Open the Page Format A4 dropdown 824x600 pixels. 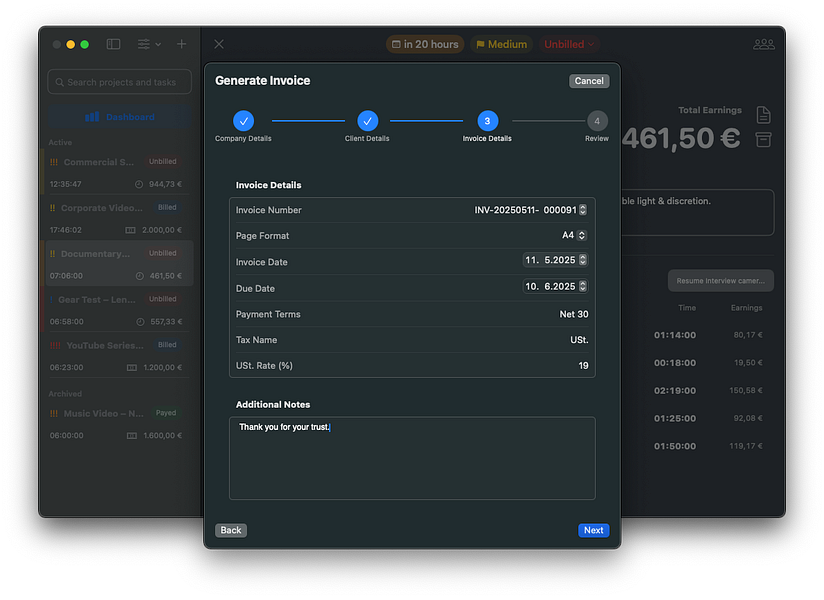click(x=582, y=236)
